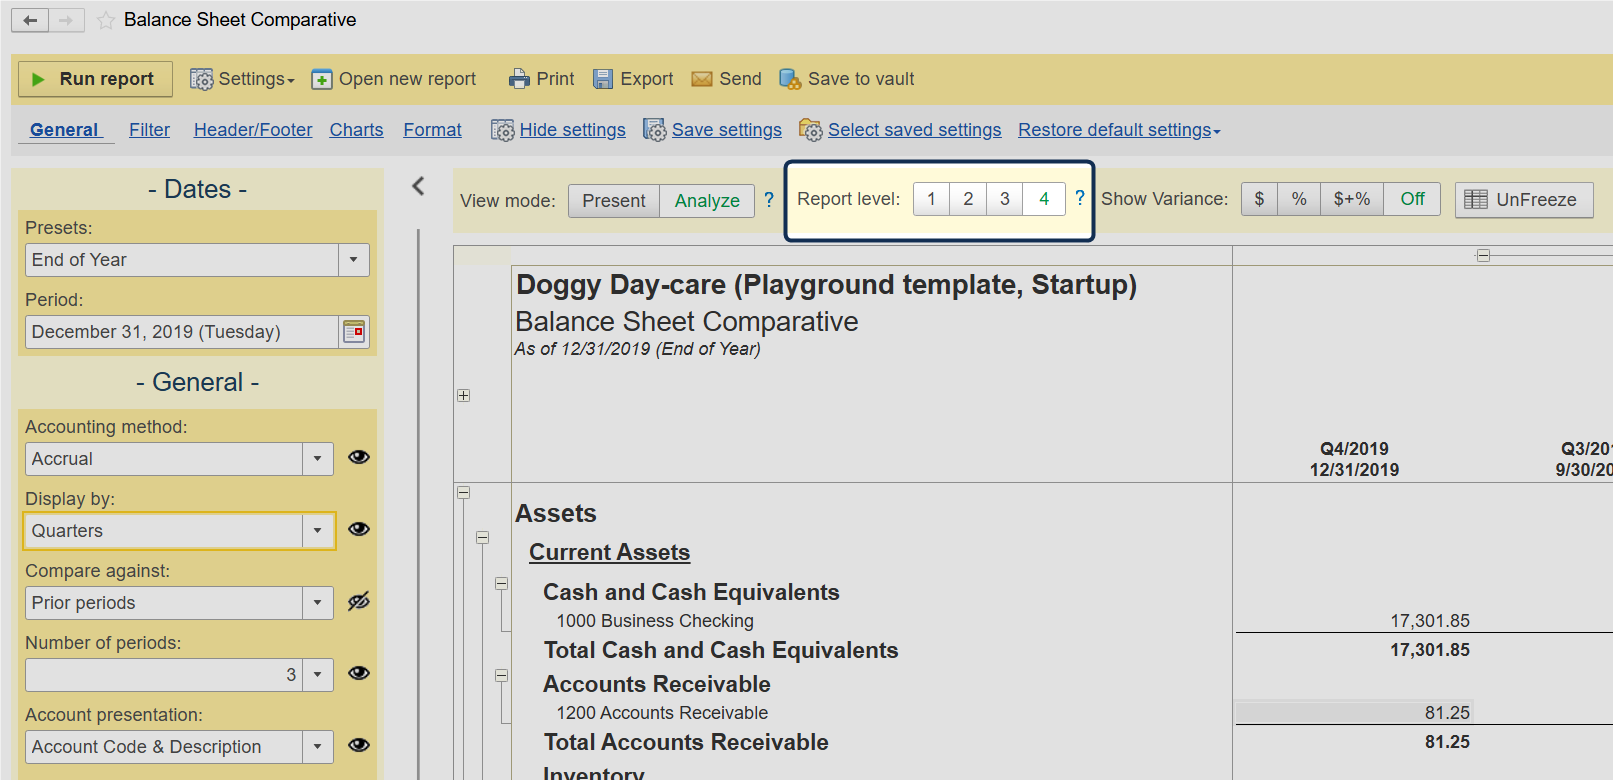This screenshot has height=780, width=1613.
Task: Open the Charts tab
Action: (356, 130)
